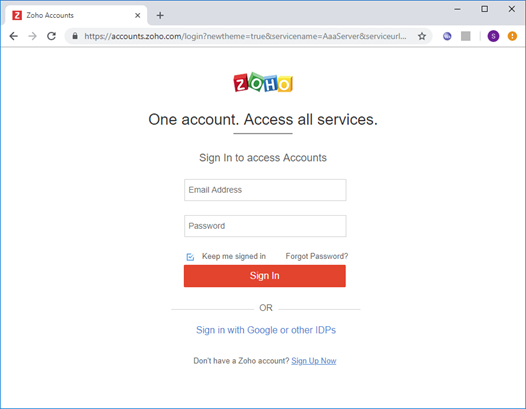The width and height of the screenshot is (526, 409).
Task: Click the browser forward arrow
Action: tap(33, 36)
